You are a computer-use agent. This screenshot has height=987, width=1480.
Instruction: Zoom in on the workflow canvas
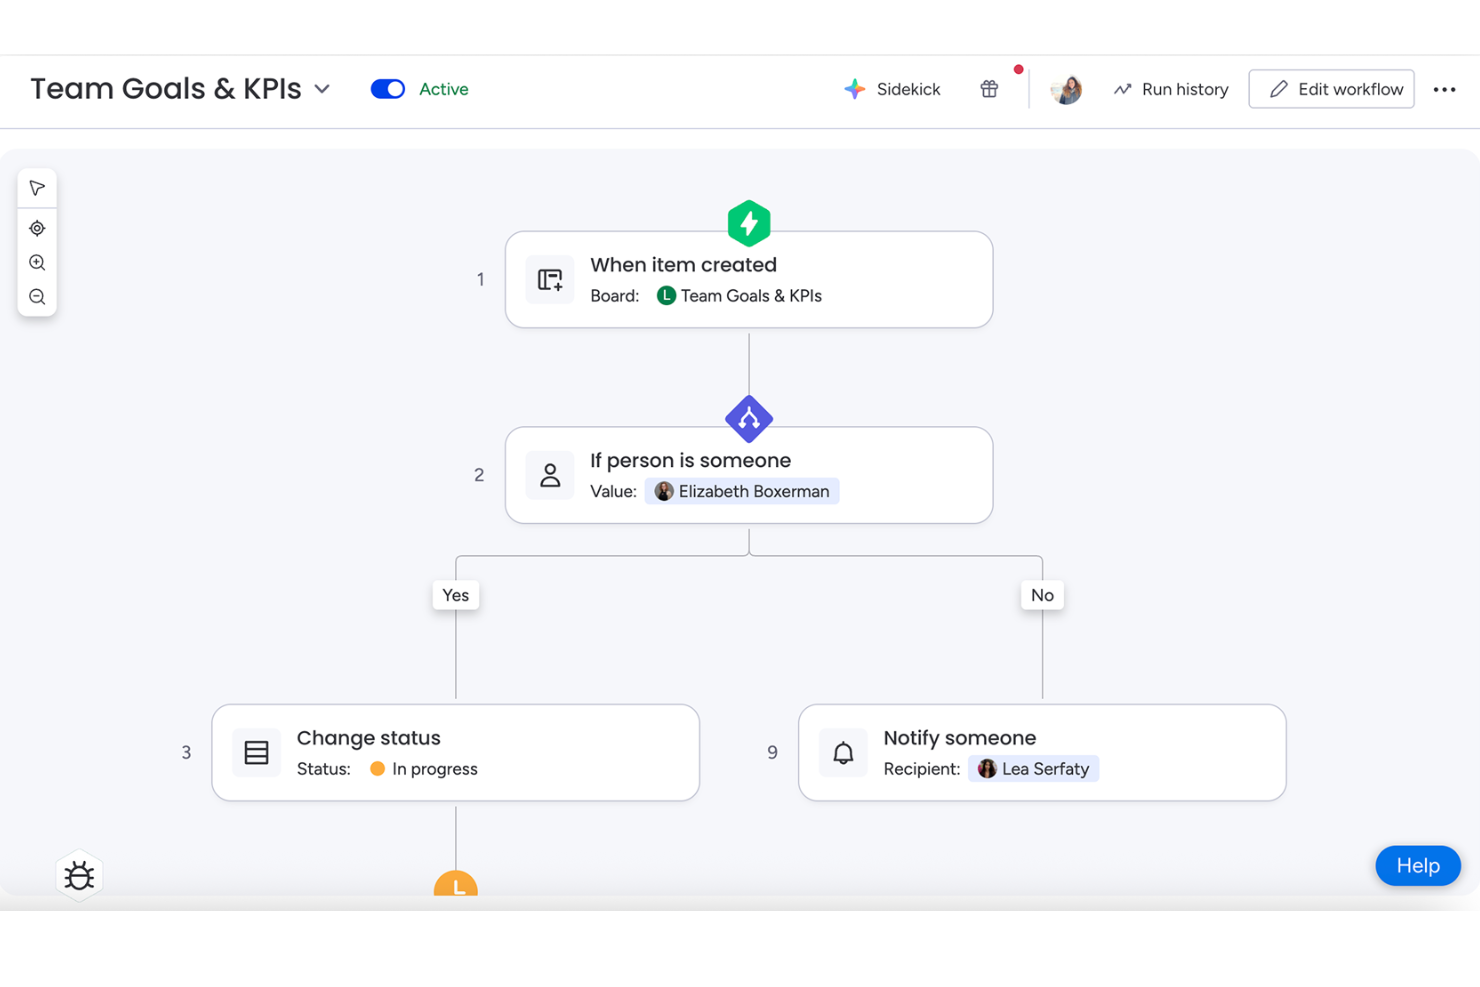coord(37,263)
